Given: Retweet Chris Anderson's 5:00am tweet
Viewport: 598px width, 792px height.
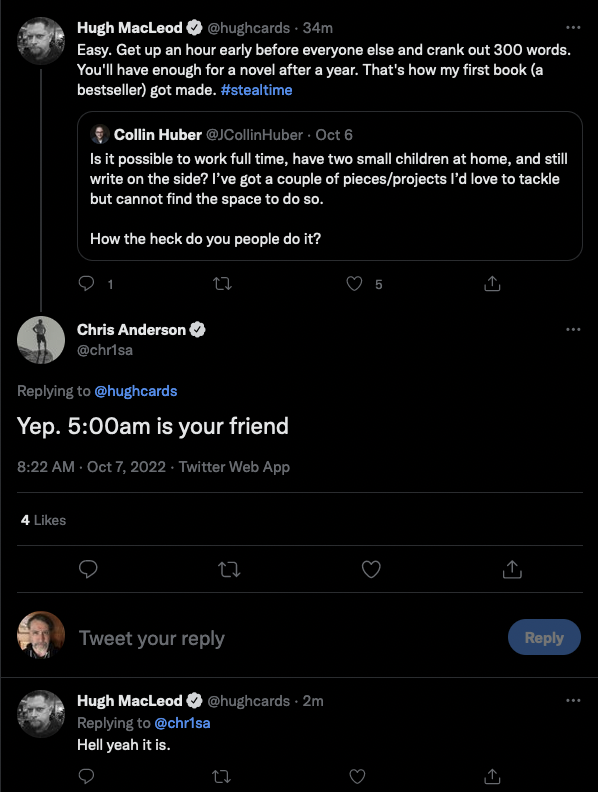Looking at the screenshot, I should pyautogui.click(x=229, y=569).
